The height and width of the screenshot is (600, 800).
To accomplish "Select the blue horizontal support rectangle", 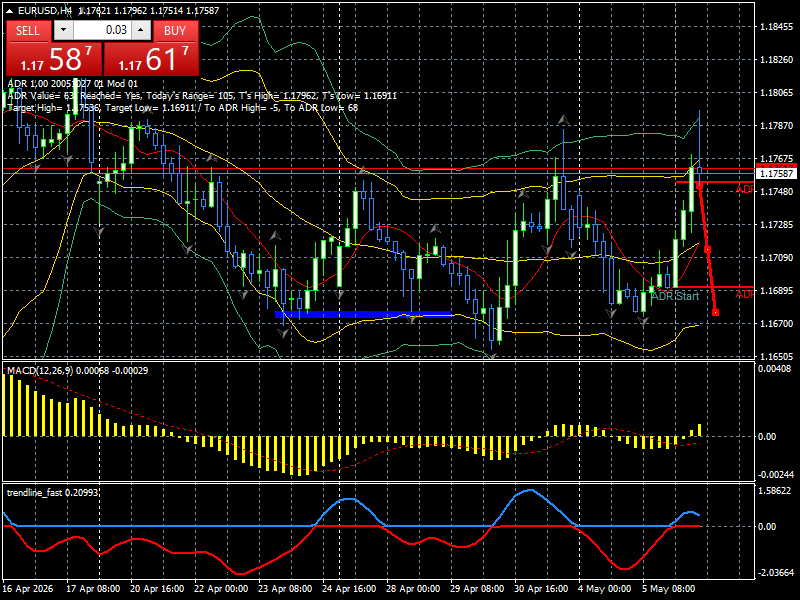I will (x=363, y=314).
